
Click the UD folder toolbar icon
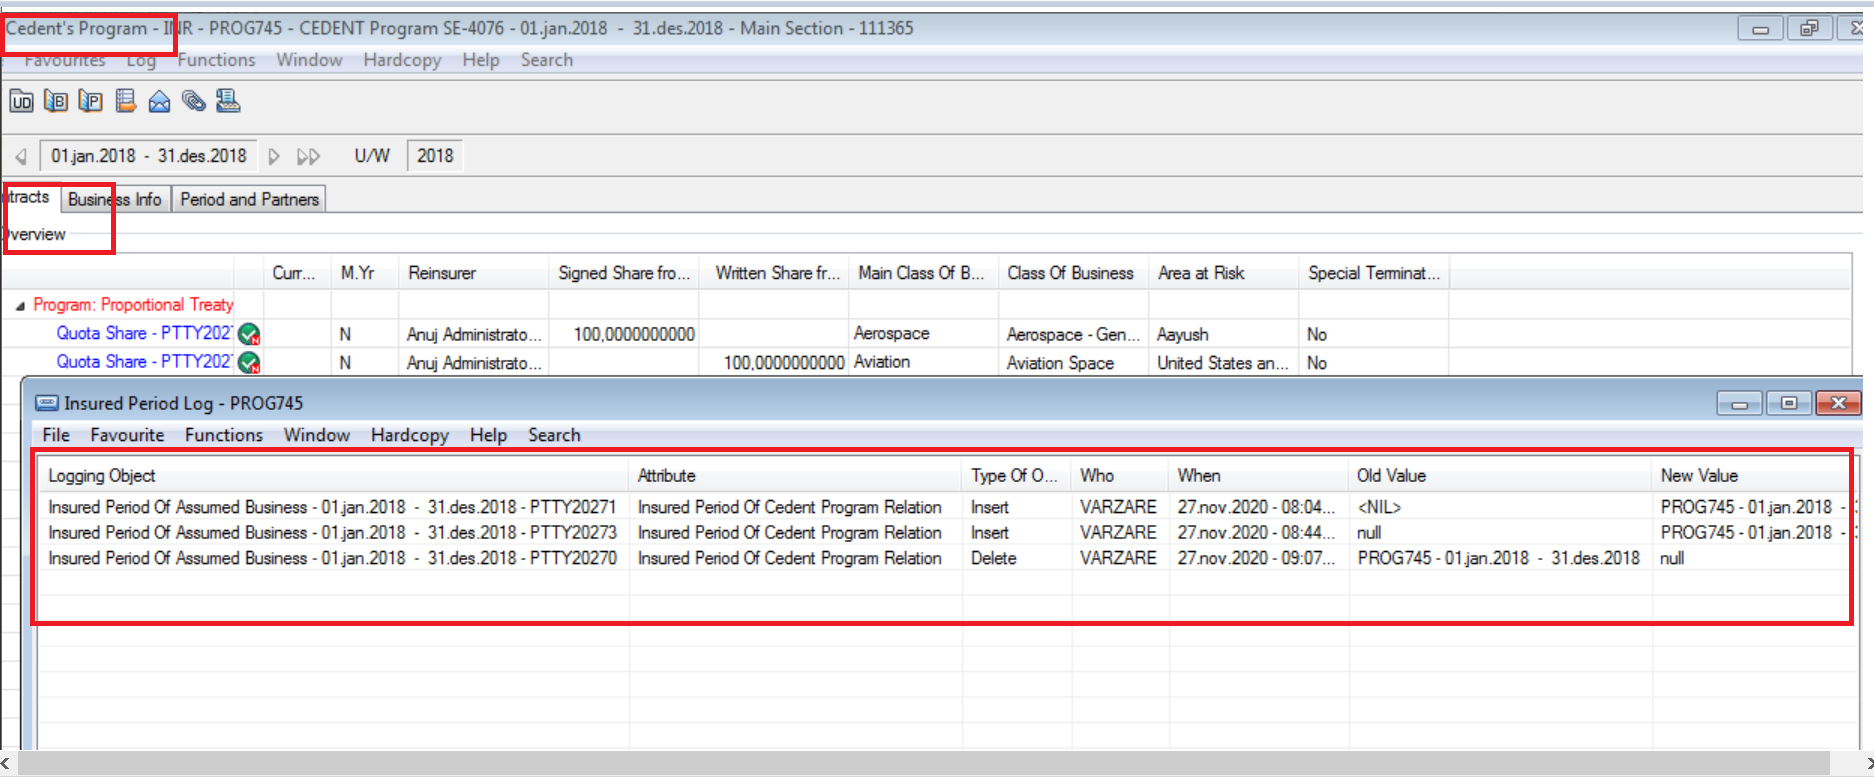click(21, 101)
